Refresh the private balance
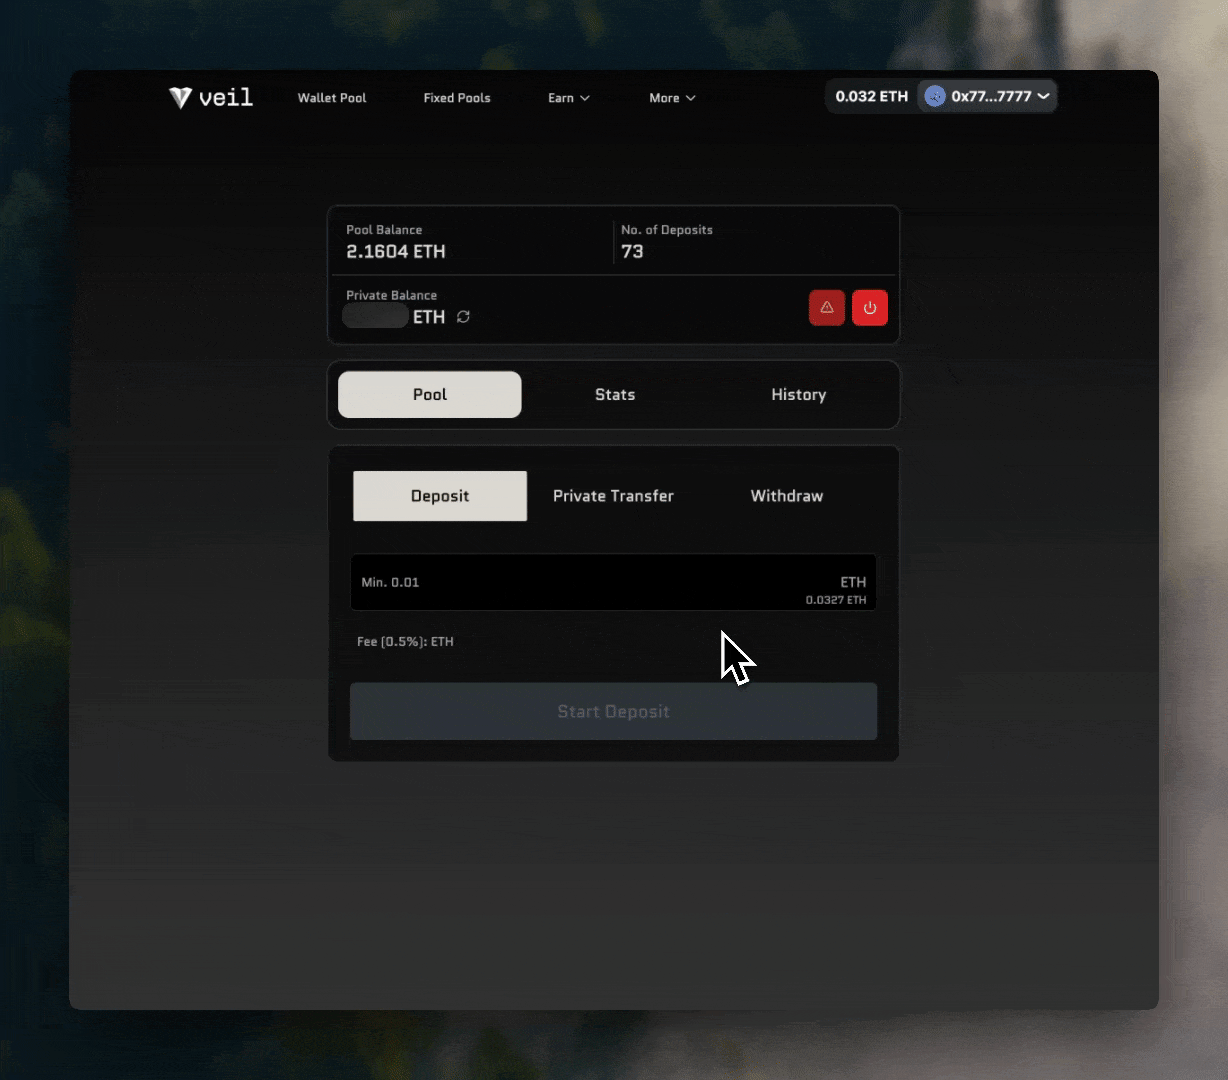 click(x=463, y=317)
